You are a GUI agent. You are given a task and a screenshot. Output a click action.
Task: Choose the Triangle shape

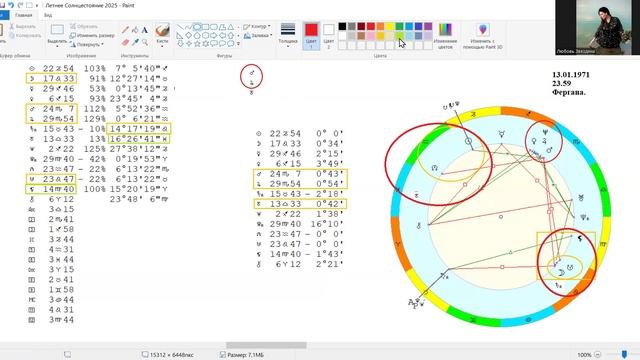pyautogui.click(x=231, y=27)
